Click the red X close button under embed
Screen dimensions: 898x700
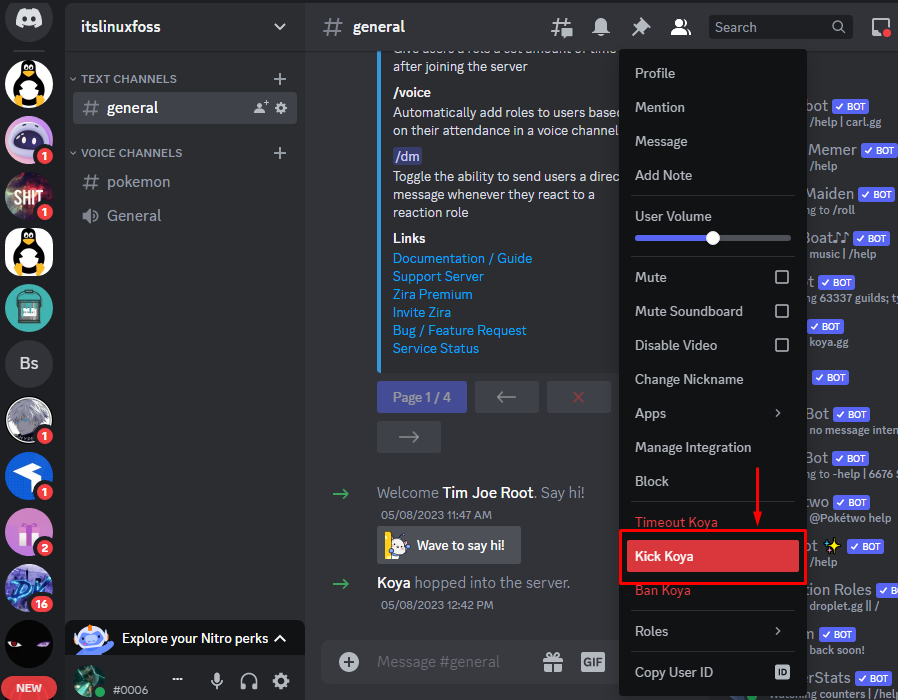(x=578, y=397)
